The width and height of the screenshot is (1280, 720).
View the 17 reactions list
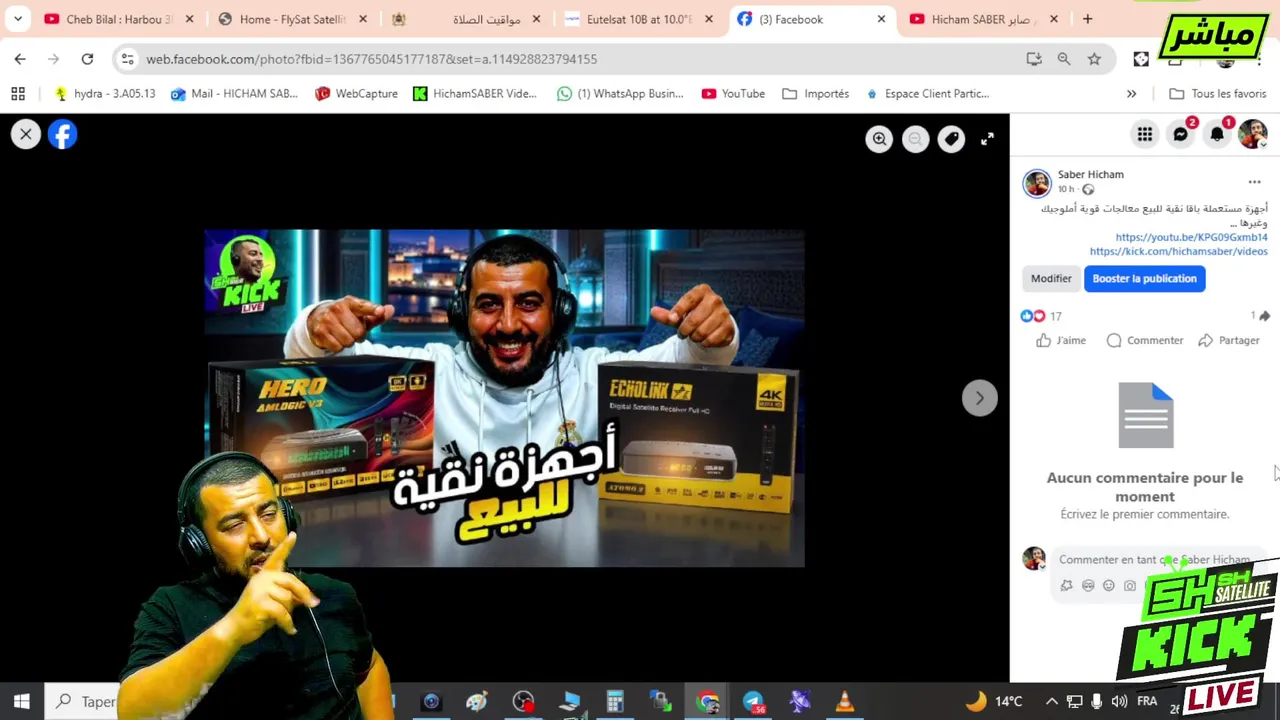[x=1041, y=316]
